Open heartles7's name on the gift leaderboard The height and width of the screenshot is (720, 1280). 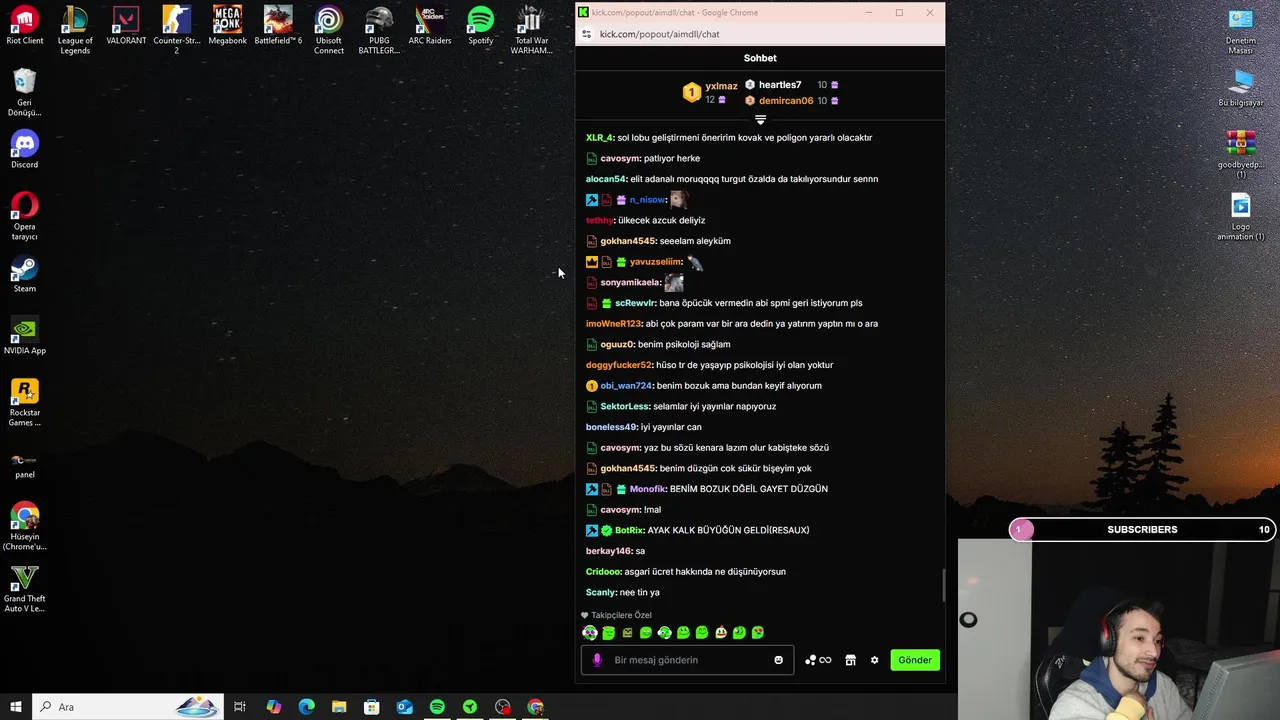pyautogui.click(x=780, y=85)
